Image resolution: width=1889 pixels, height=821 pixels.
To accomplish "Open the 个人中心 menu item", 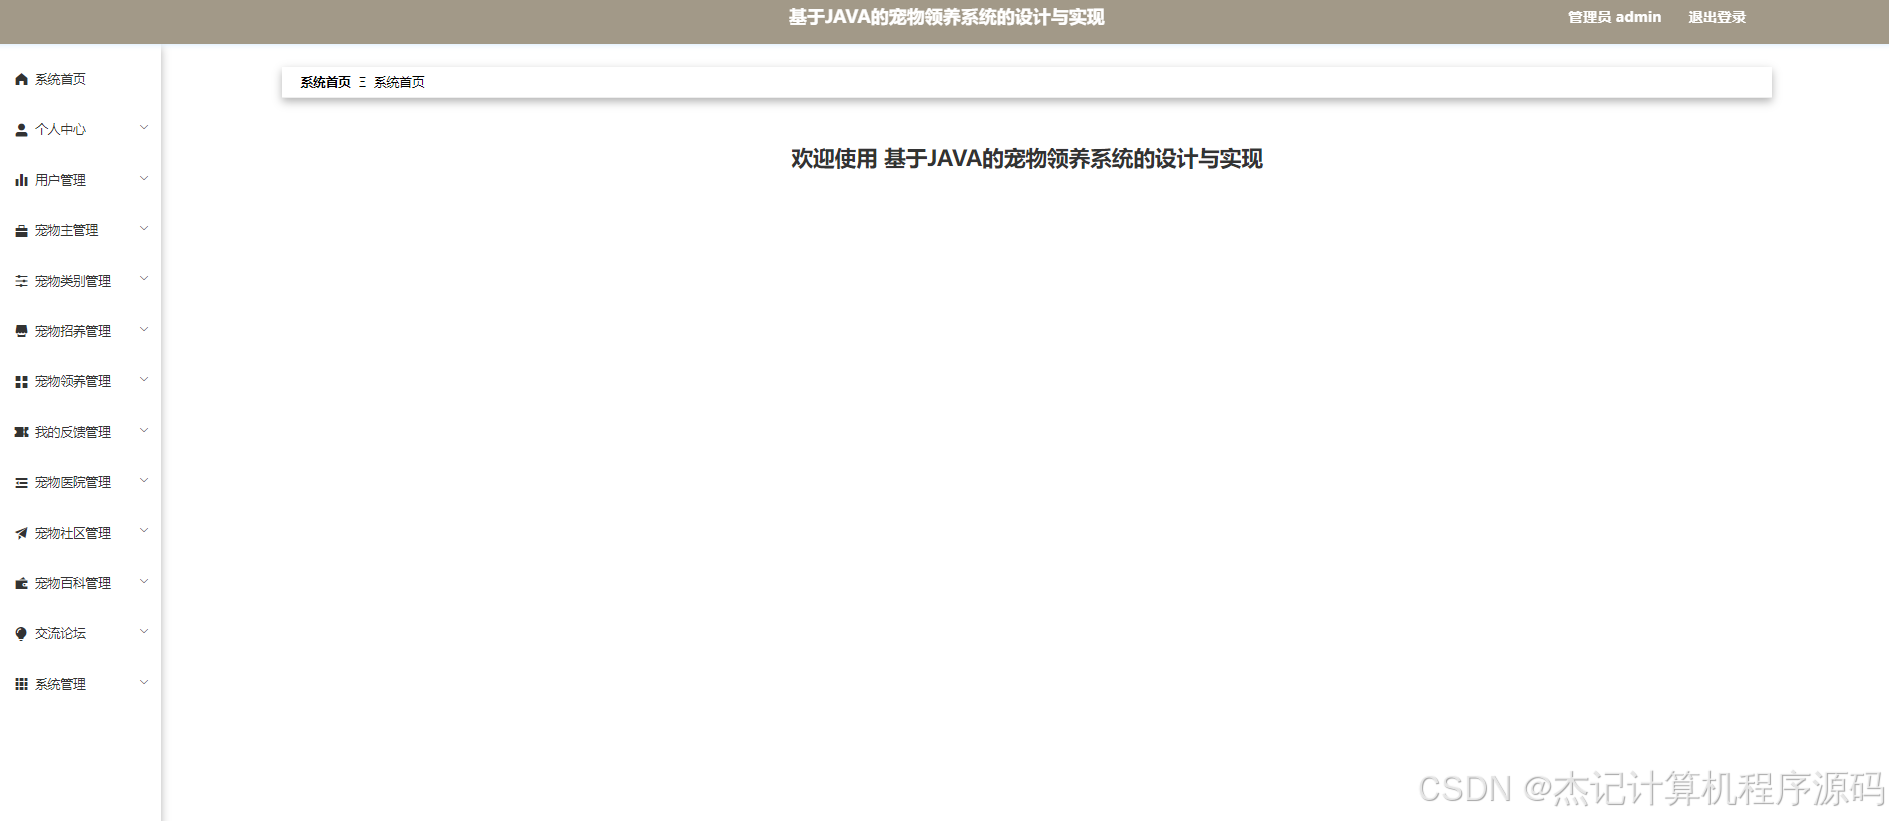I will point(80,130).
